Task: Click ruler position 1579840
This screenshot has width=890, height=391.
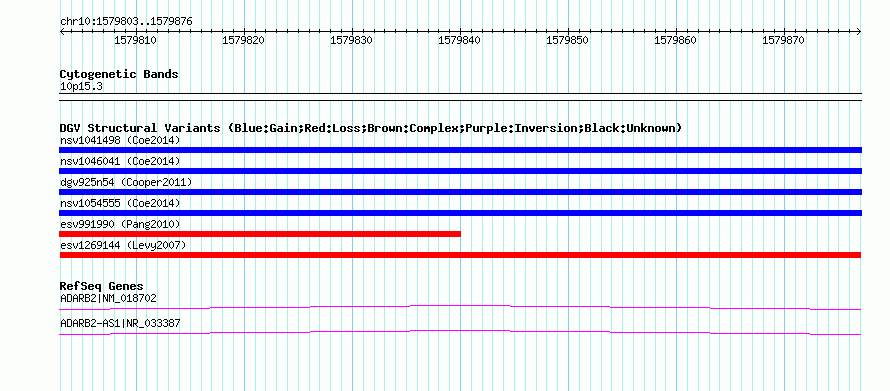Action: tap(460, 40)
